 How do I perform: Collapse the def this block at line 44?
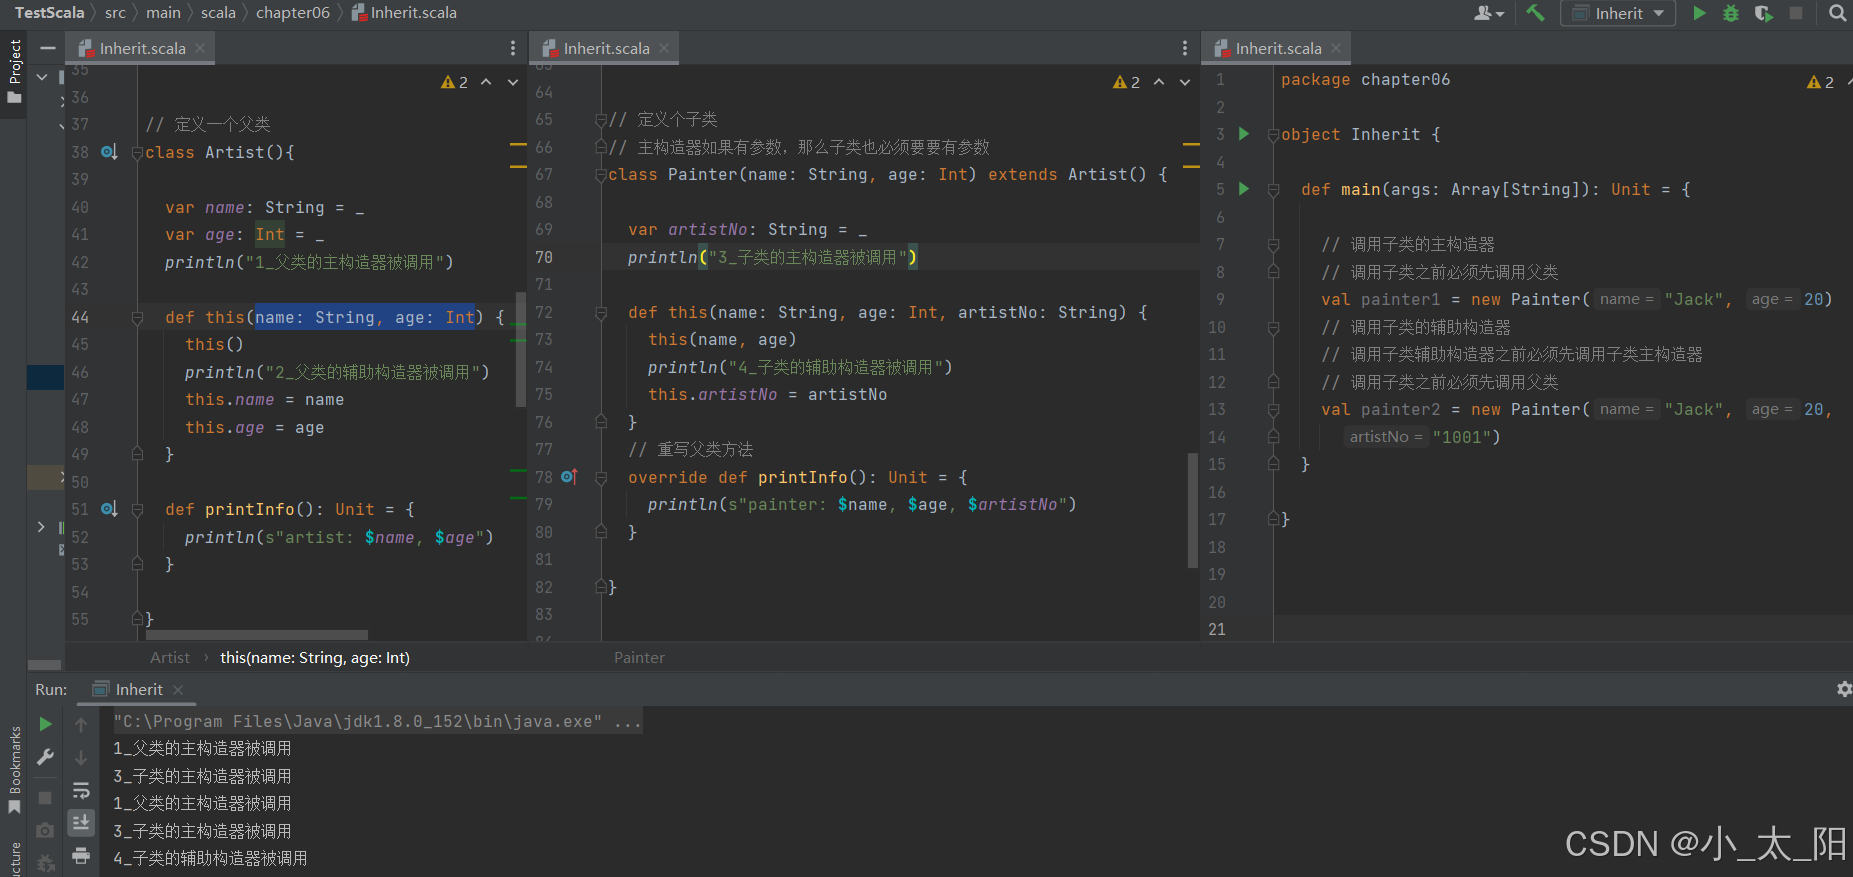tap(137, 318)
